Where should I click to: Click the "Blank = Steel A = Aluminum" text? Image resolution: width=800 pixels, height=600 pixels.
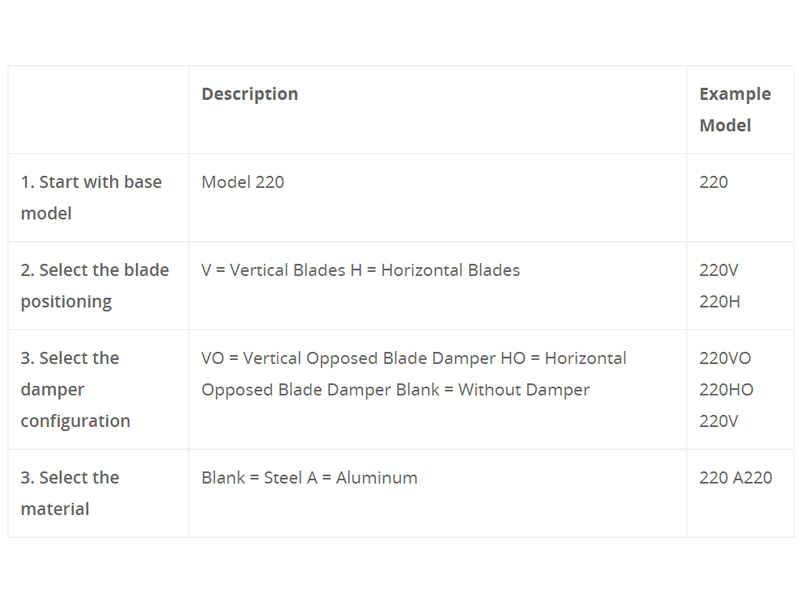coord(310,478)
